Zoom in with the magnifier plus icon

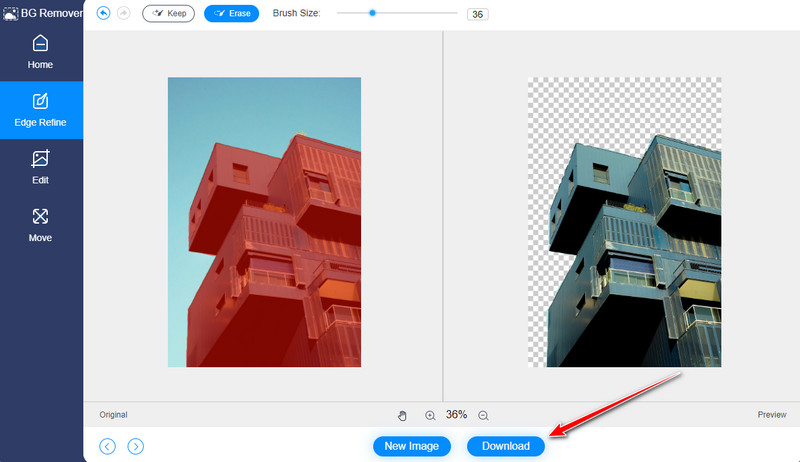tap(430, 415)
